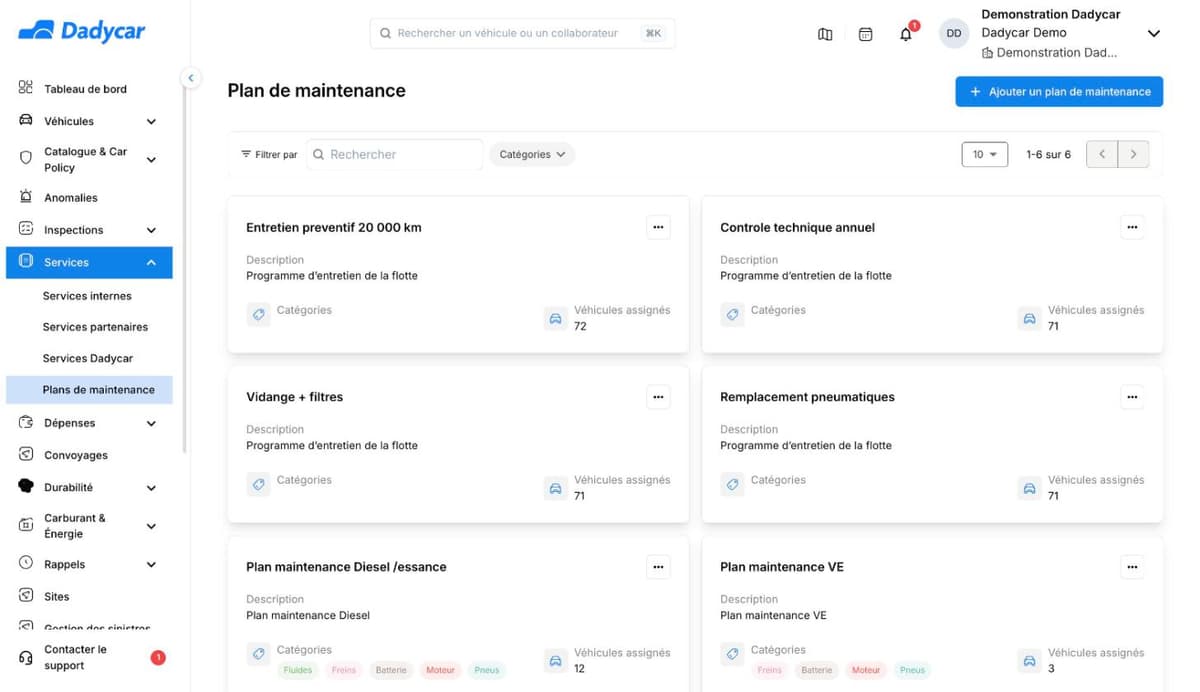Click the support headset icon
The width and height of the screenshot is (1200, 692).
click(x=26, y=657)
